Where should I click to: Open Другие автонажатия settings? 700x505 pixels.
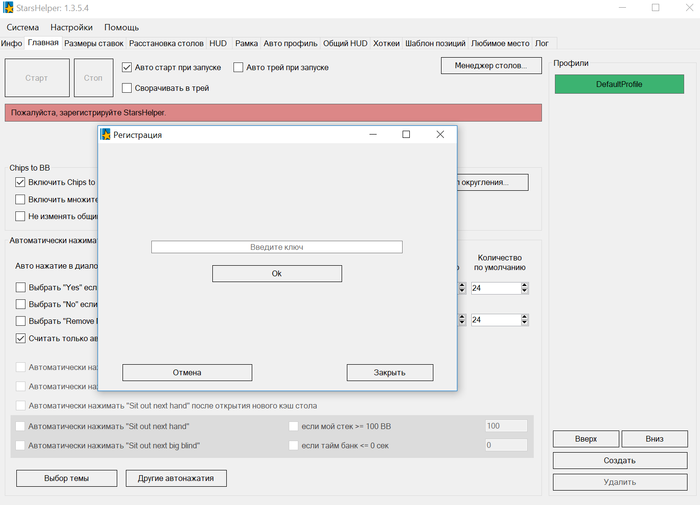(176, 478)
